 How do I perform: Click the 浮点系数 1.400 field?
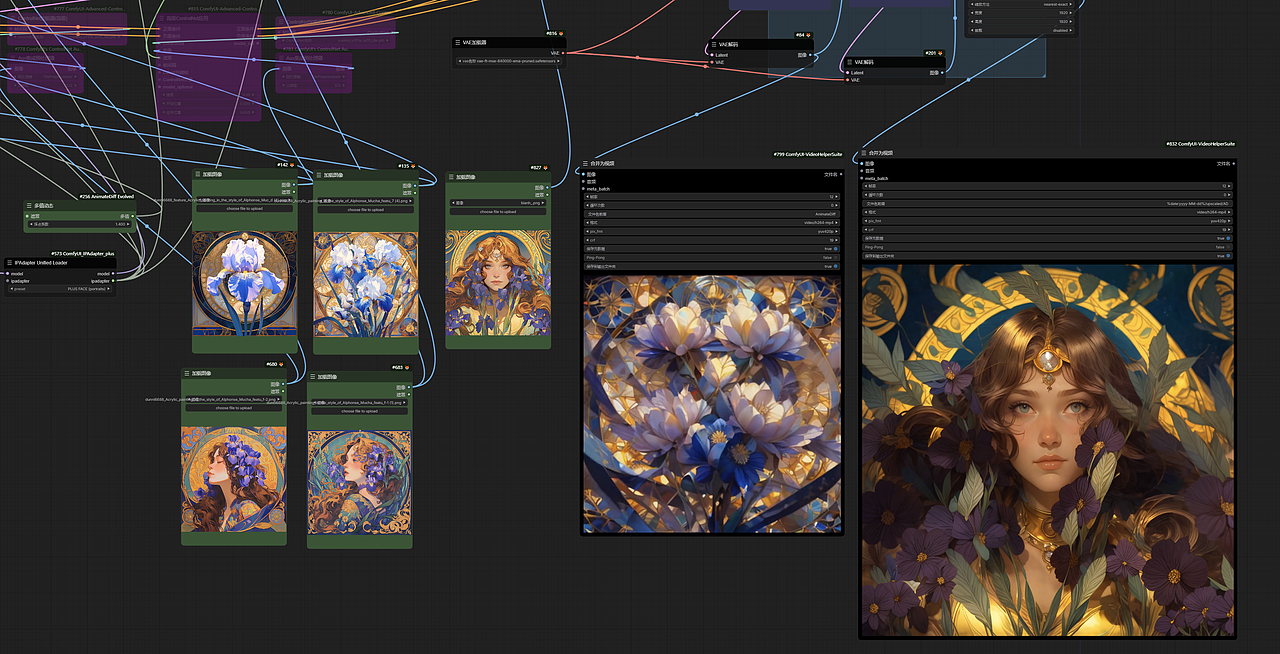click(79, 224)
